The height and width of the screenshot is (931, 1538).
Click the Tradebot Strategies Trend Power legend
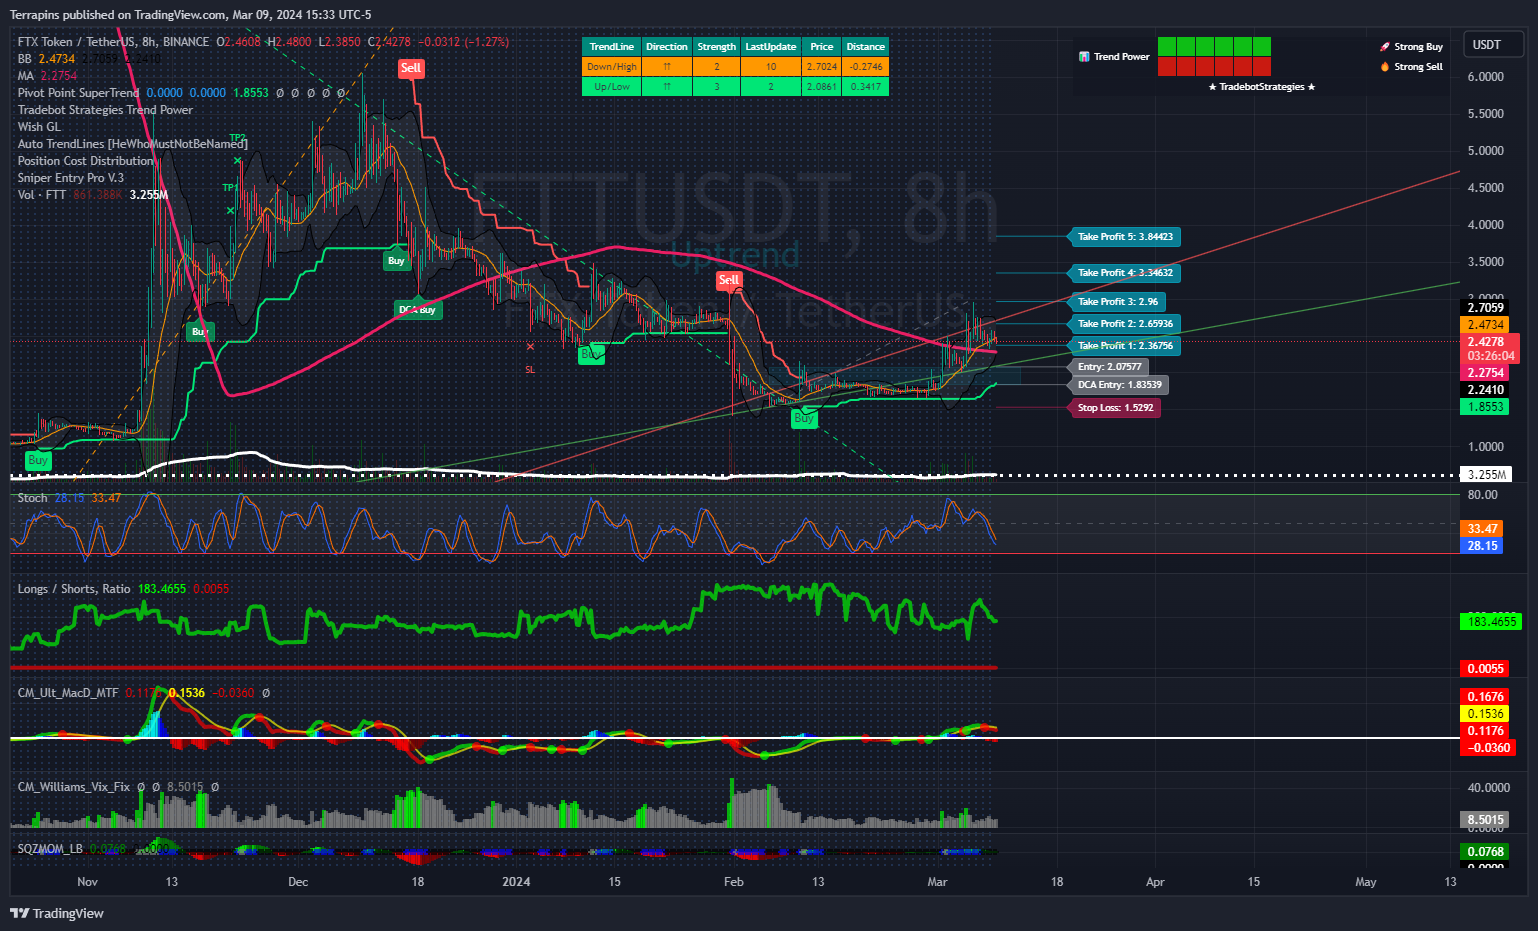[x=105, y=110]
